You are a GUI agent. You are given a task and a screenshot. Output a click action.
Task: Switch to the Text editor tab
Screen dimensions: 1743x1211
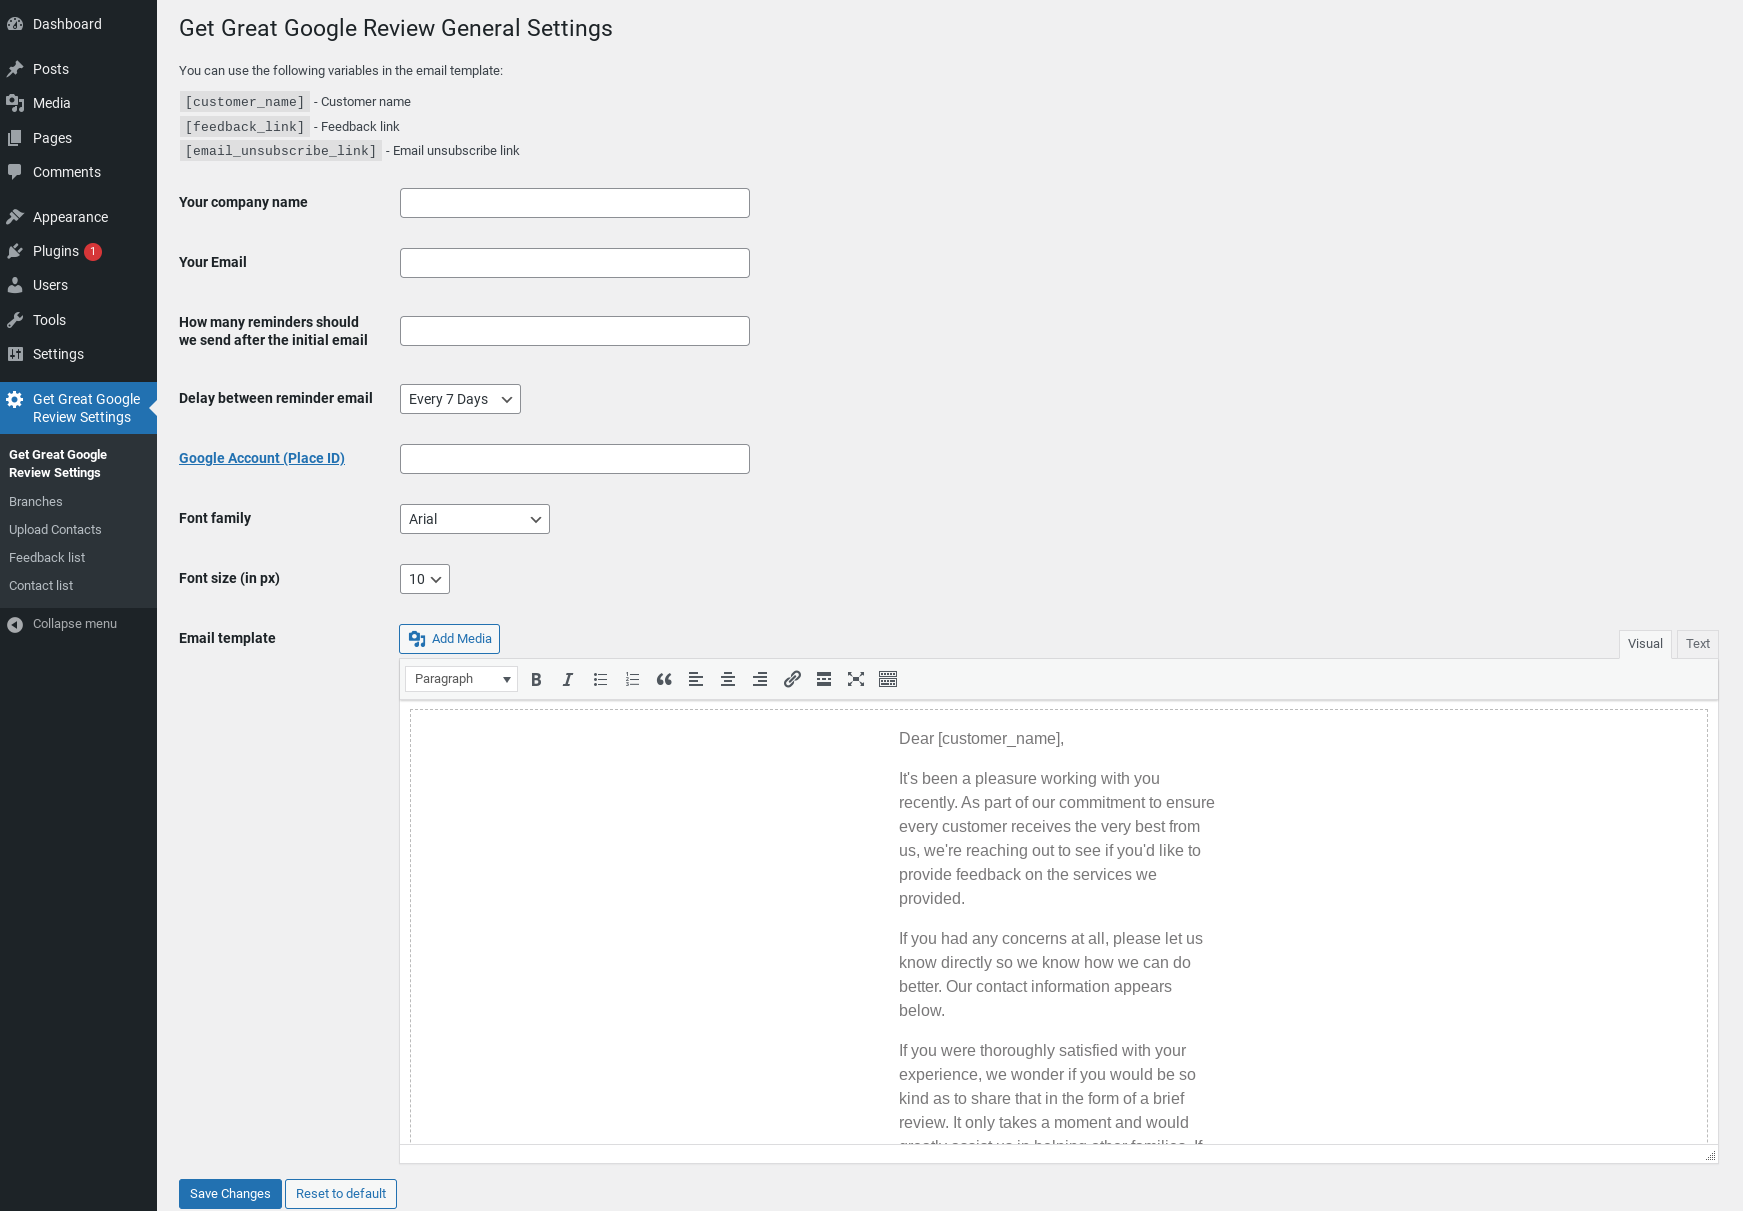[x=1697, y=644]
